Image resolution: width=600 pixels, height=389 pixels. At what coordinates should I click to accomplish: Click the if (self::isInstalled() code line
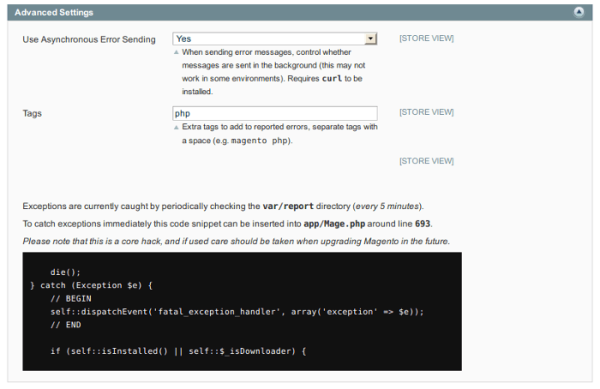coord(178,351)
